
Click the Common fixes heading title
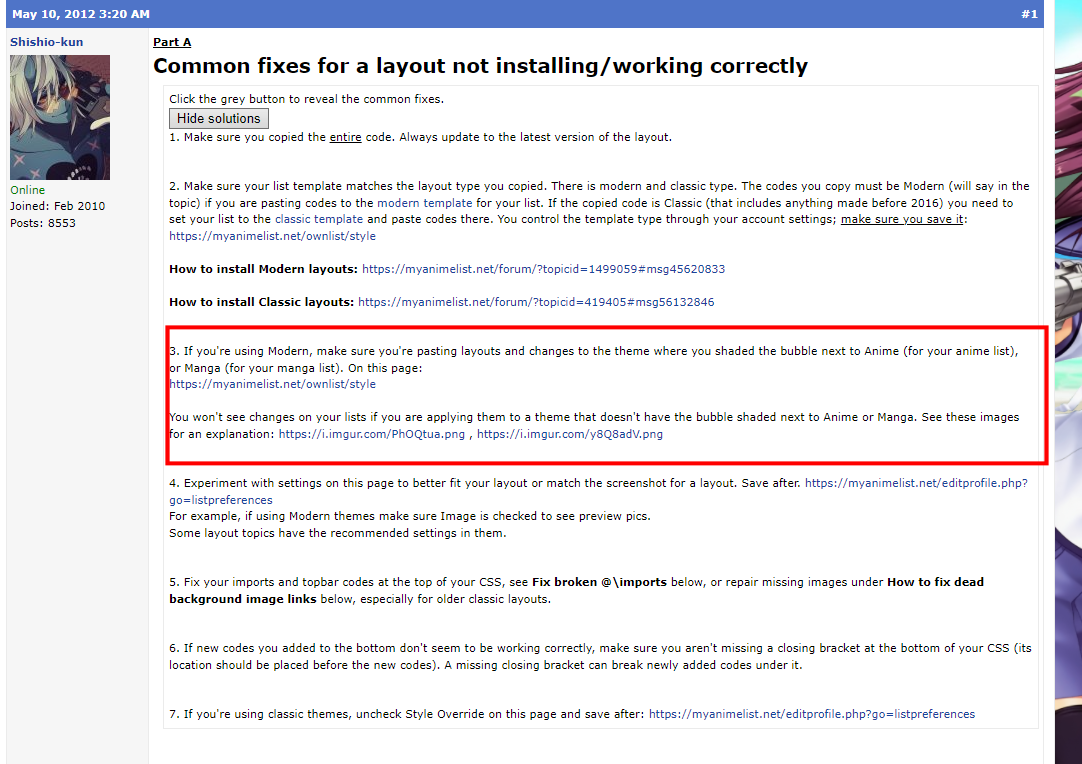[x=480, y=67]
